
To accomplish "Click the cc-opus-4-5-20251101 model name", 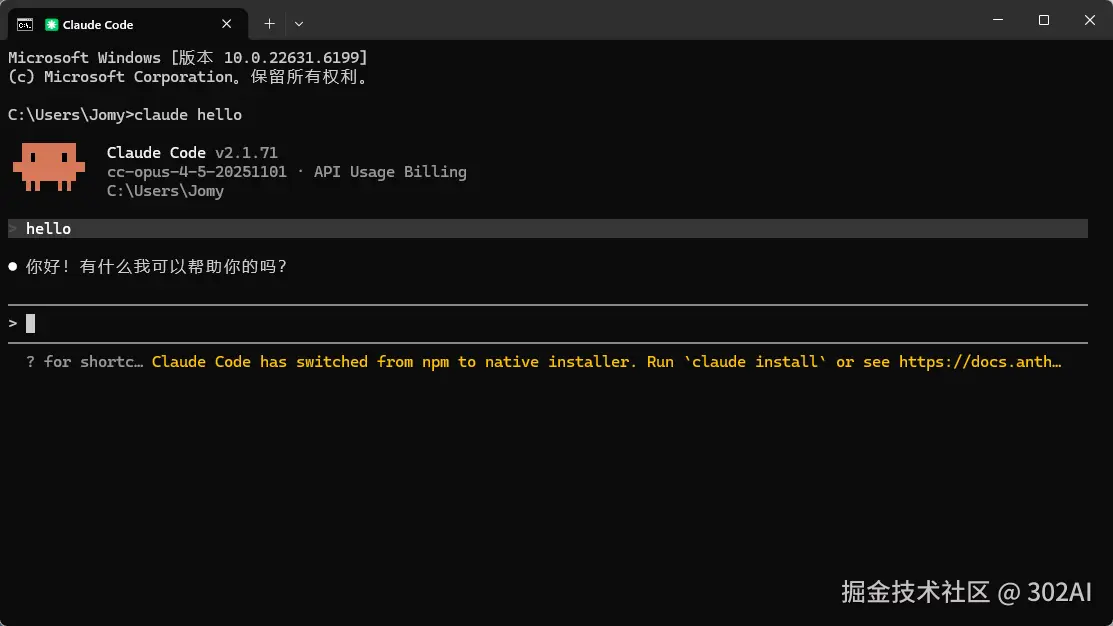I will (197, 172).
